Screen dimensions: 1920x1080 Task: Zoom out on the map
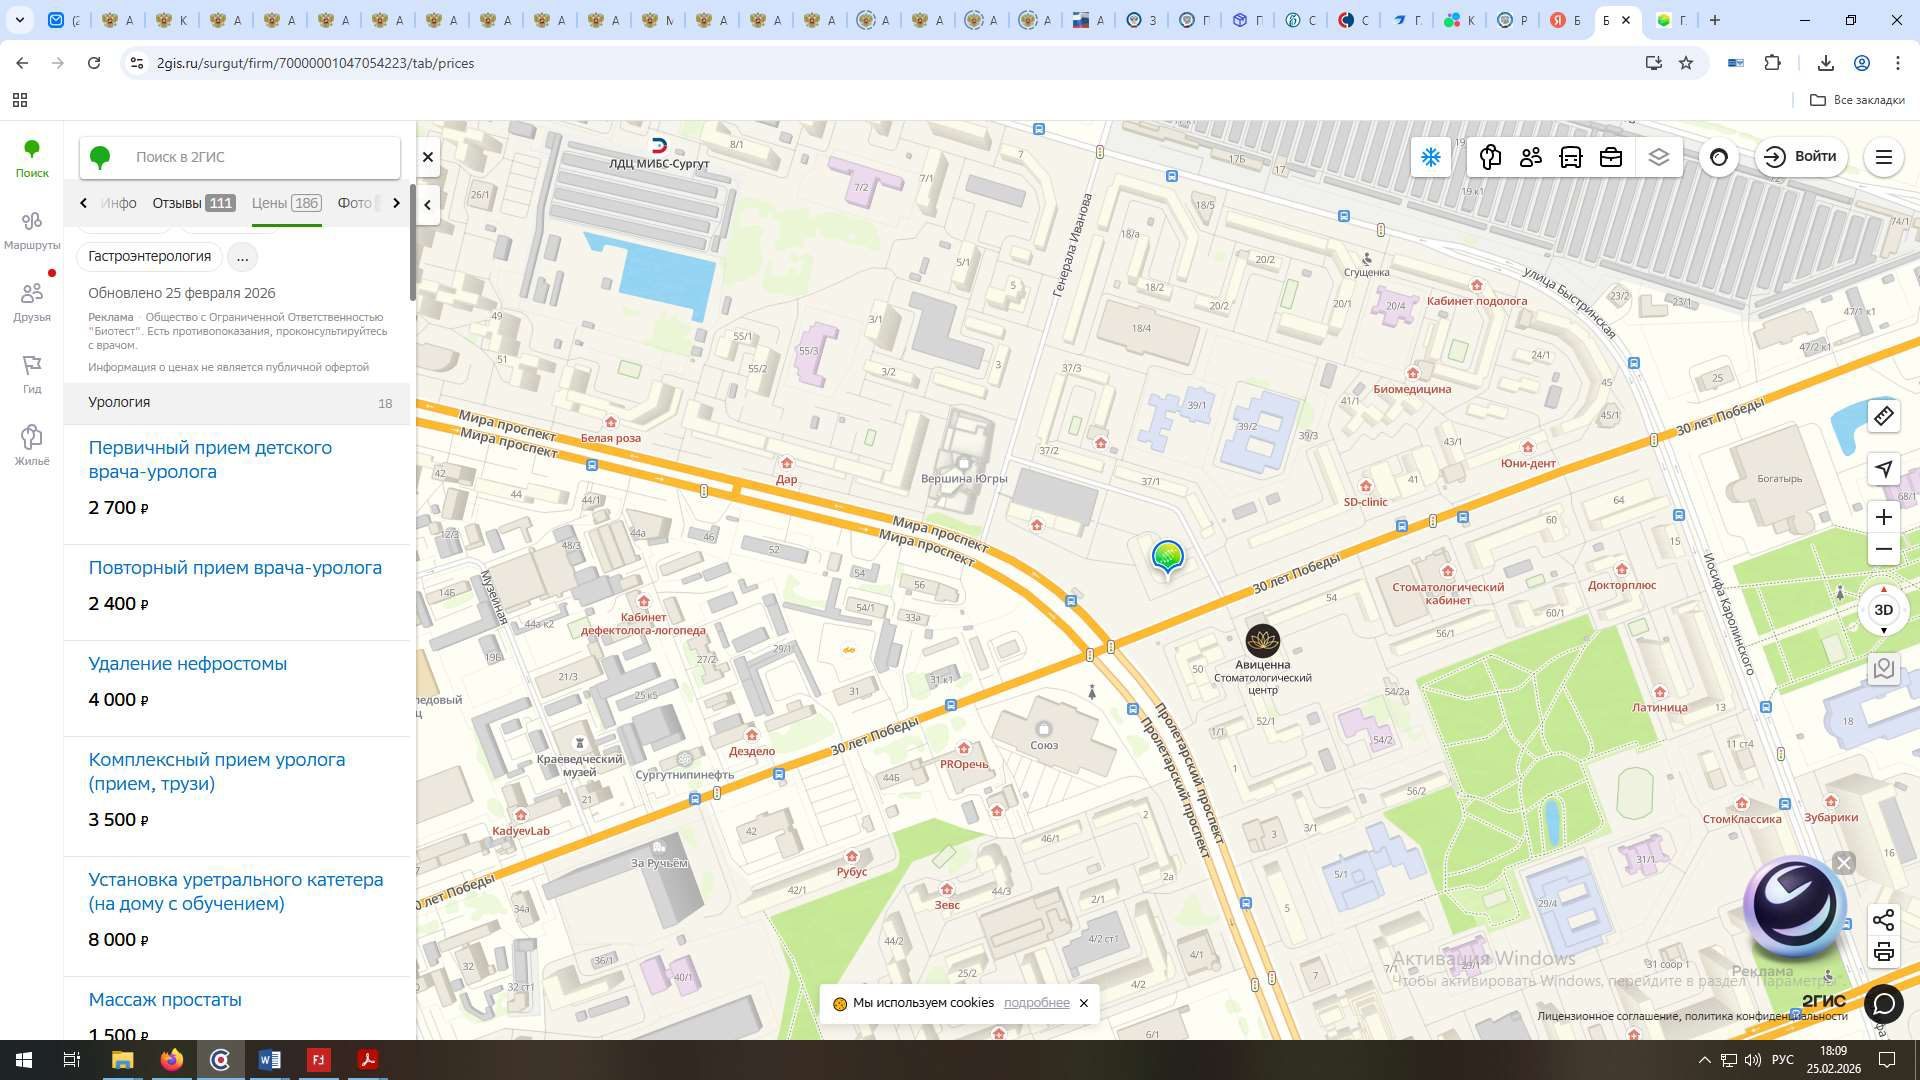point(1884,549)
